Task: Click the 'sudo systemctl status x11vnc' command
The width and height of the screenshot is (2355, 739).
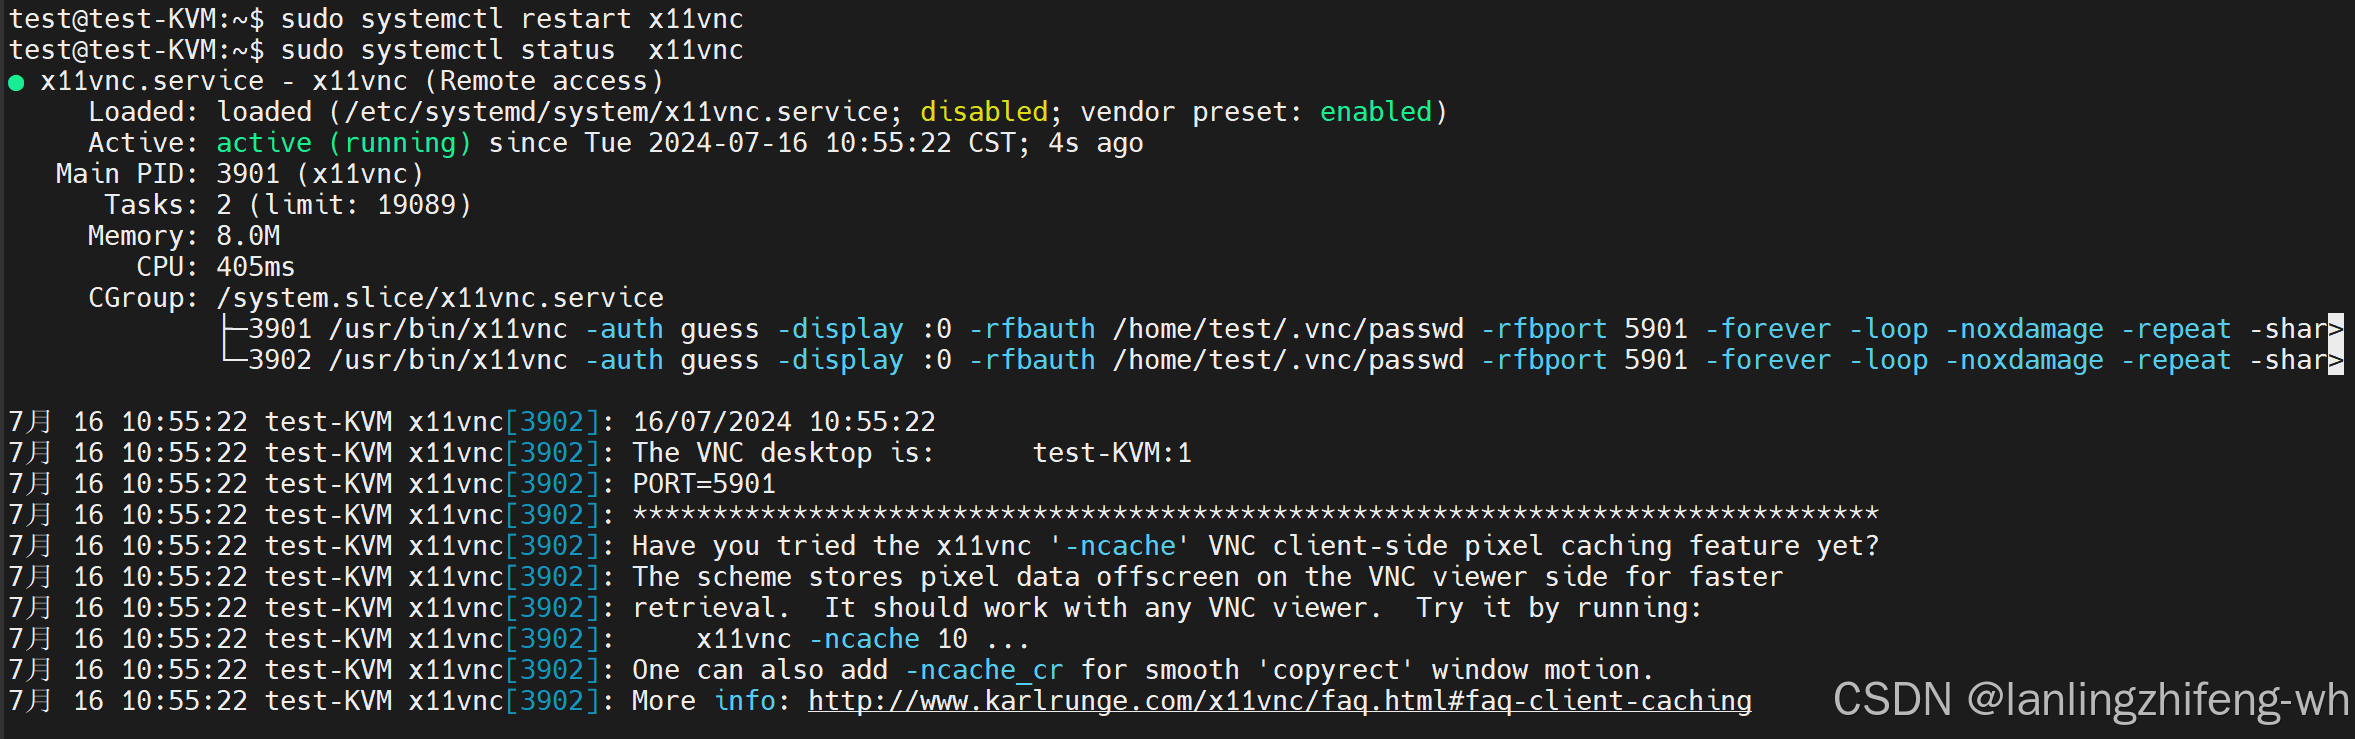Action: 512,50
